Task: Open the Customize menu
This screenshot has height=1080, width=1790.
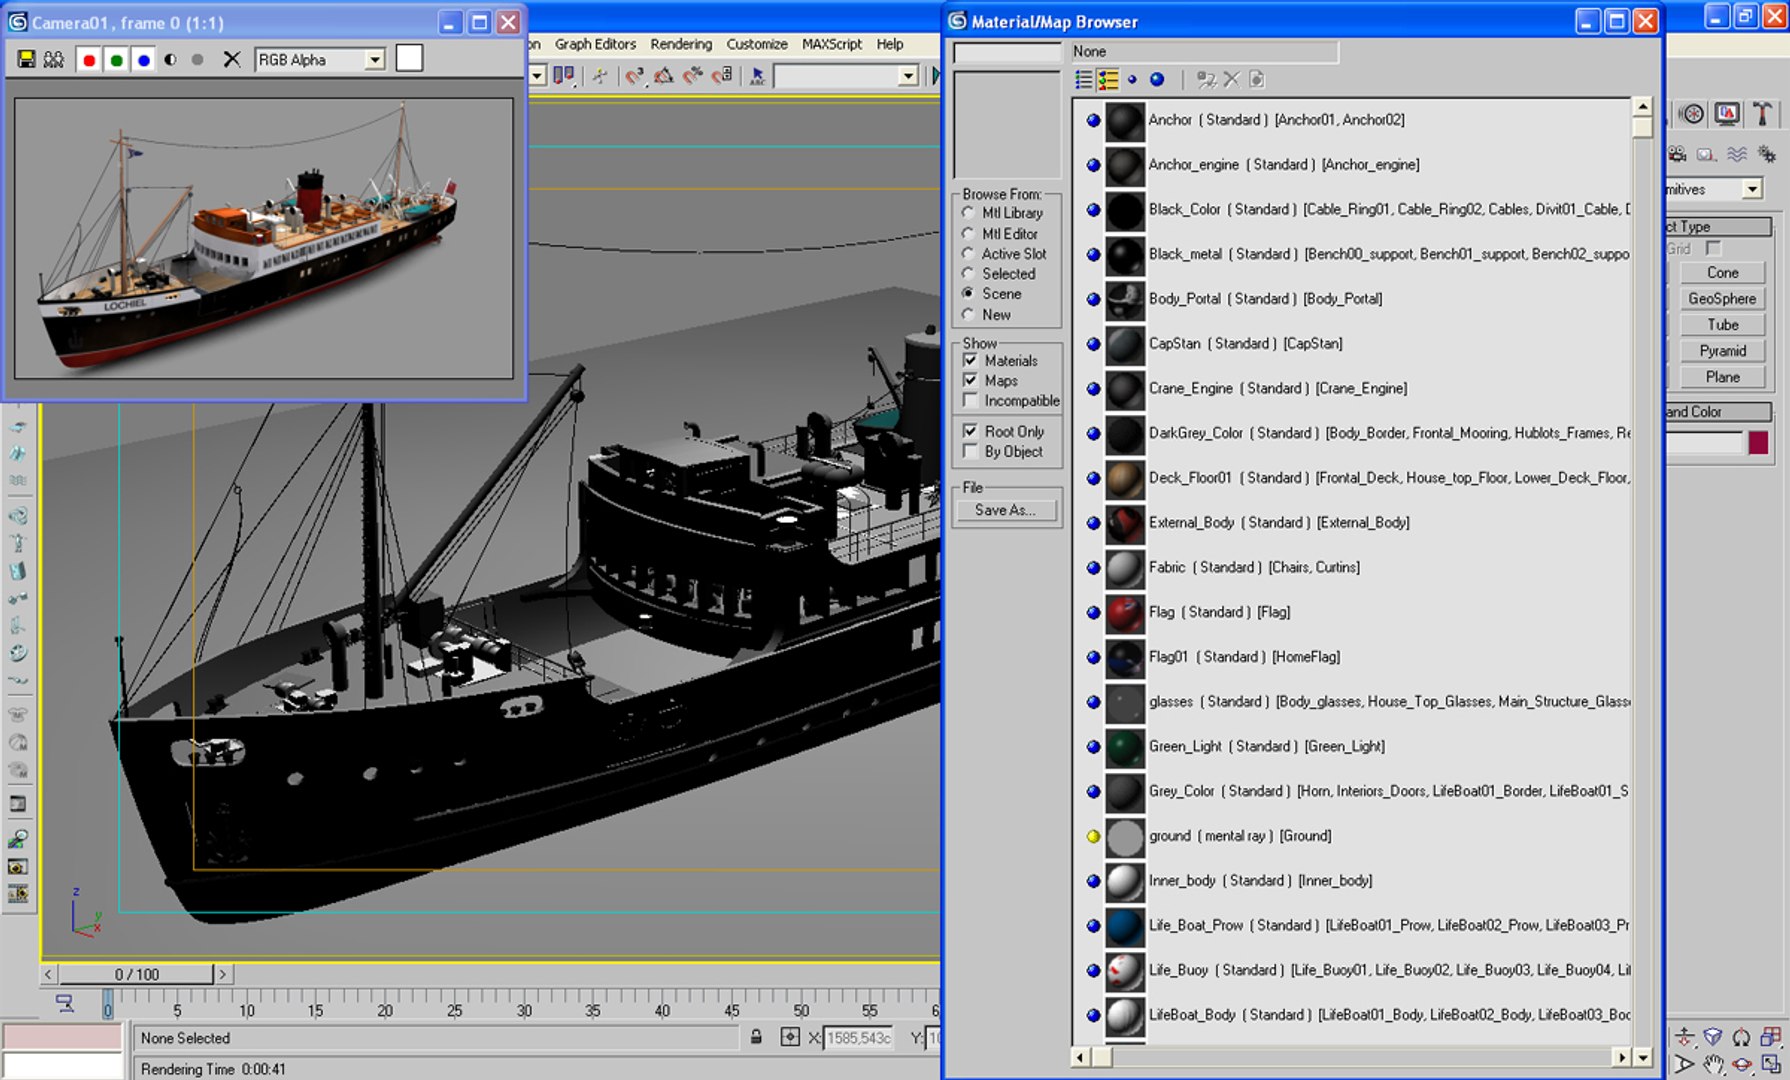Action: tap(757, 44)
